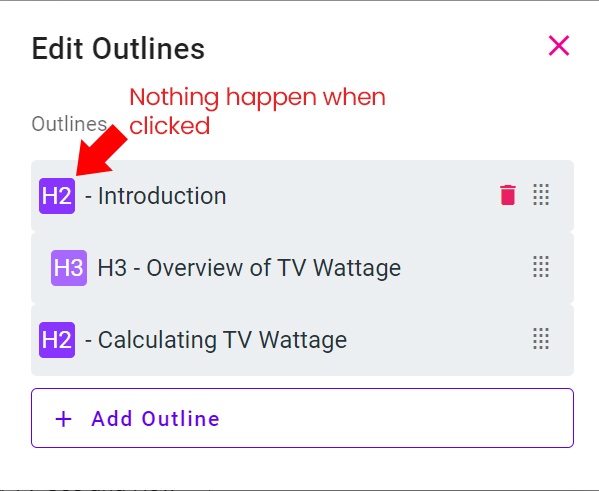Screen dimensions: 599x491
Task: Click the Add Outline text label
Action: [155, 419]
